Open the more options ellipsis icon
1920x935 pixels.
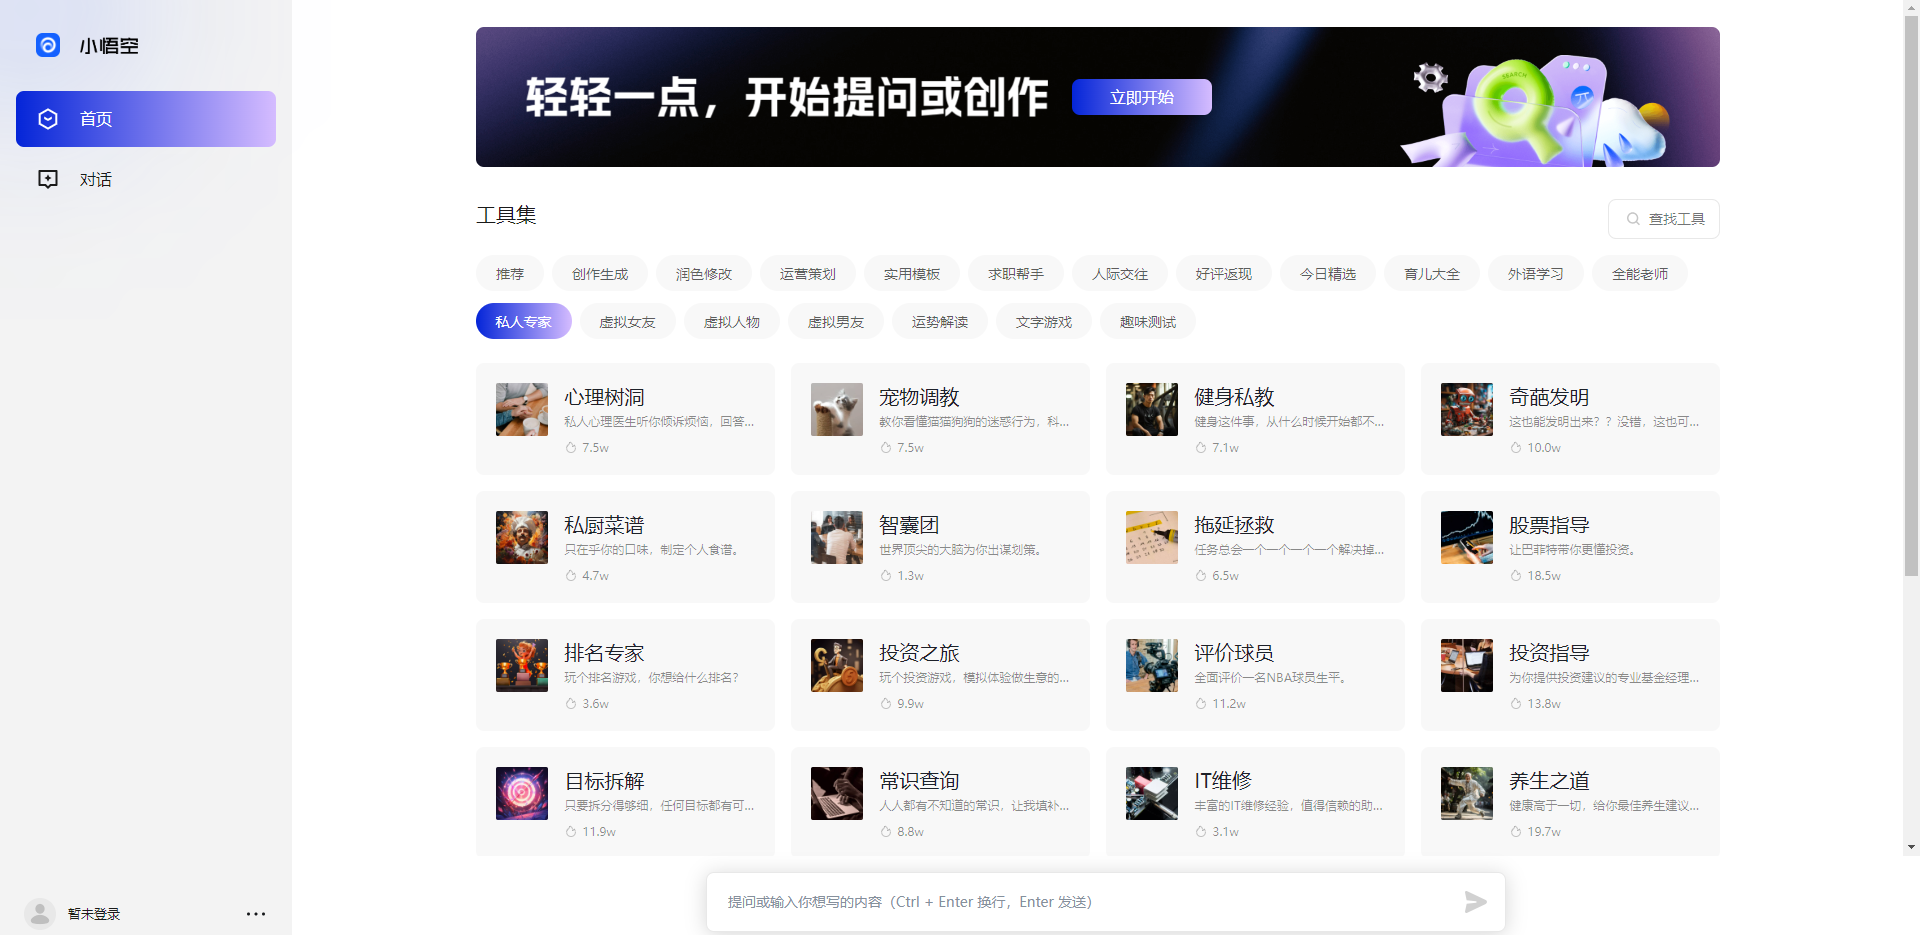(x=256, y=913)
